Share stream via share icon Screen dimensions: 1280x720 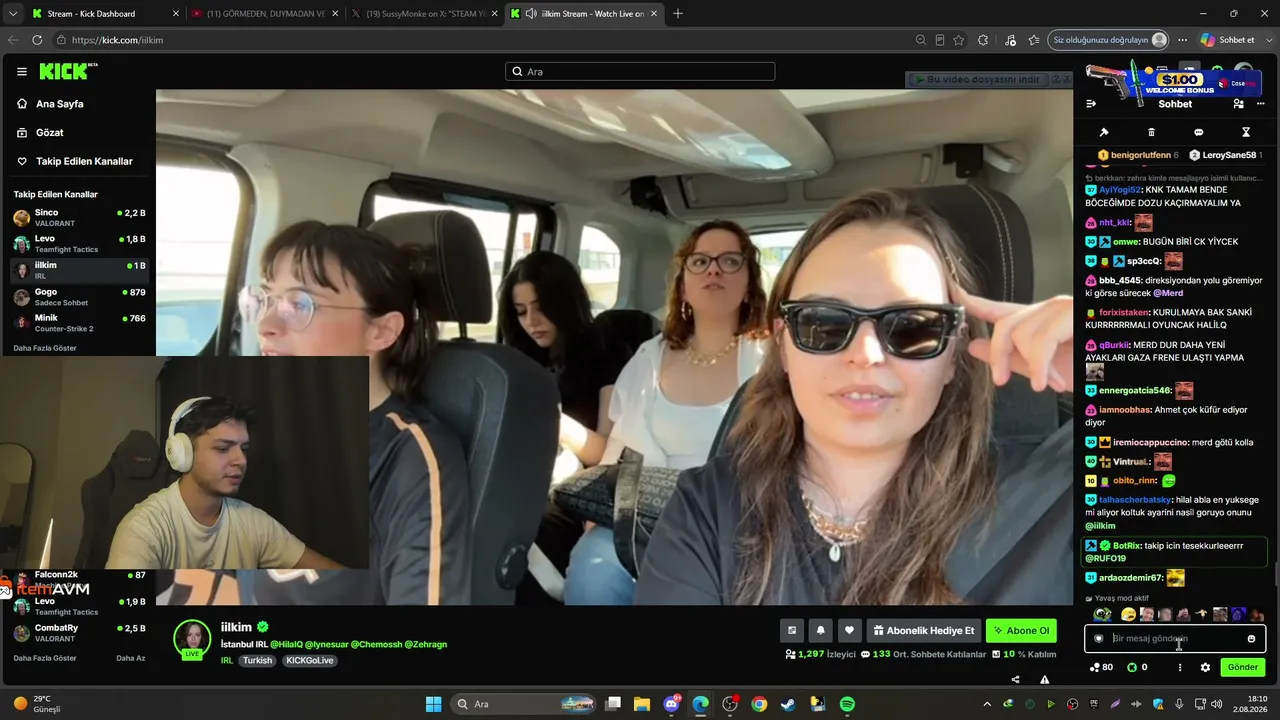tap(1015, 680)
